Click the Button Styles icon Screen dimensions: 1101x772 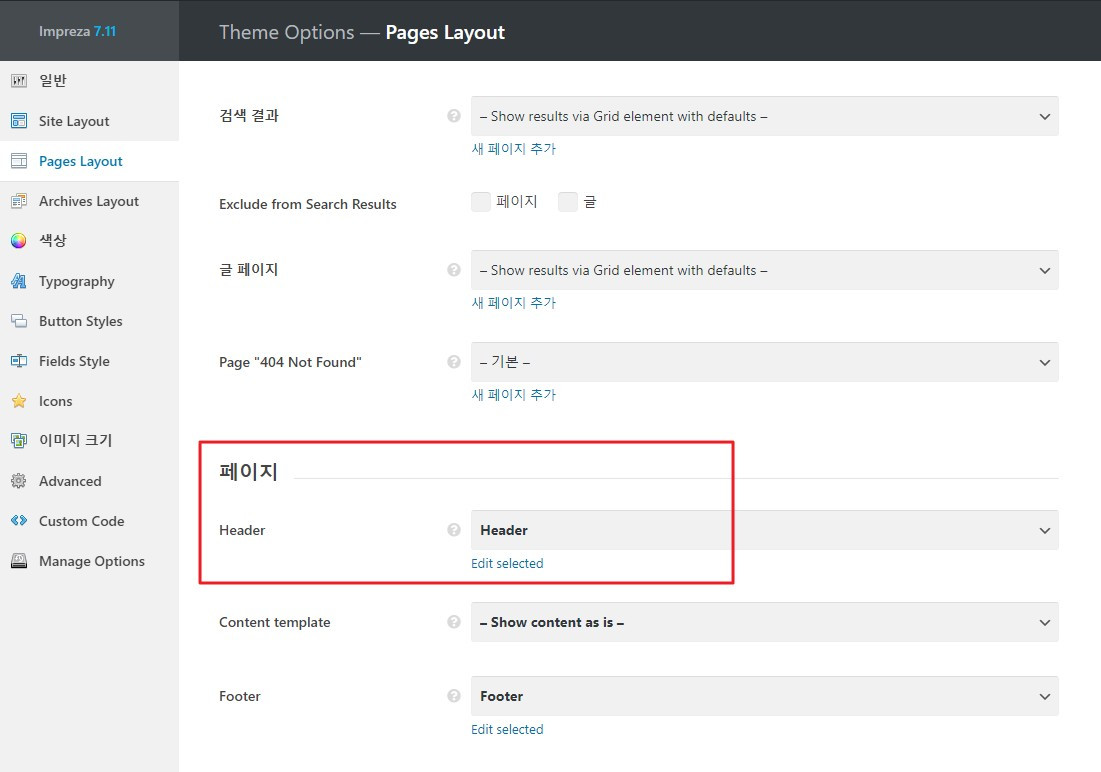pos(19,321)
